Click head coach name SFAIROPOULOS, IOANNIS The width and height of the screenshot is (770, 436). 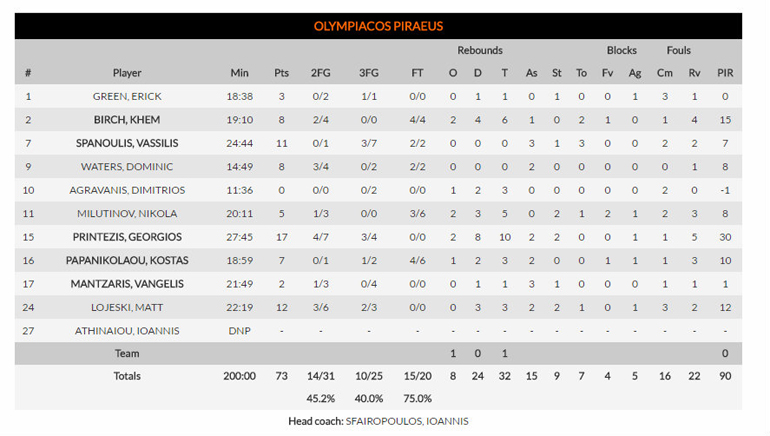click(408, 421)
